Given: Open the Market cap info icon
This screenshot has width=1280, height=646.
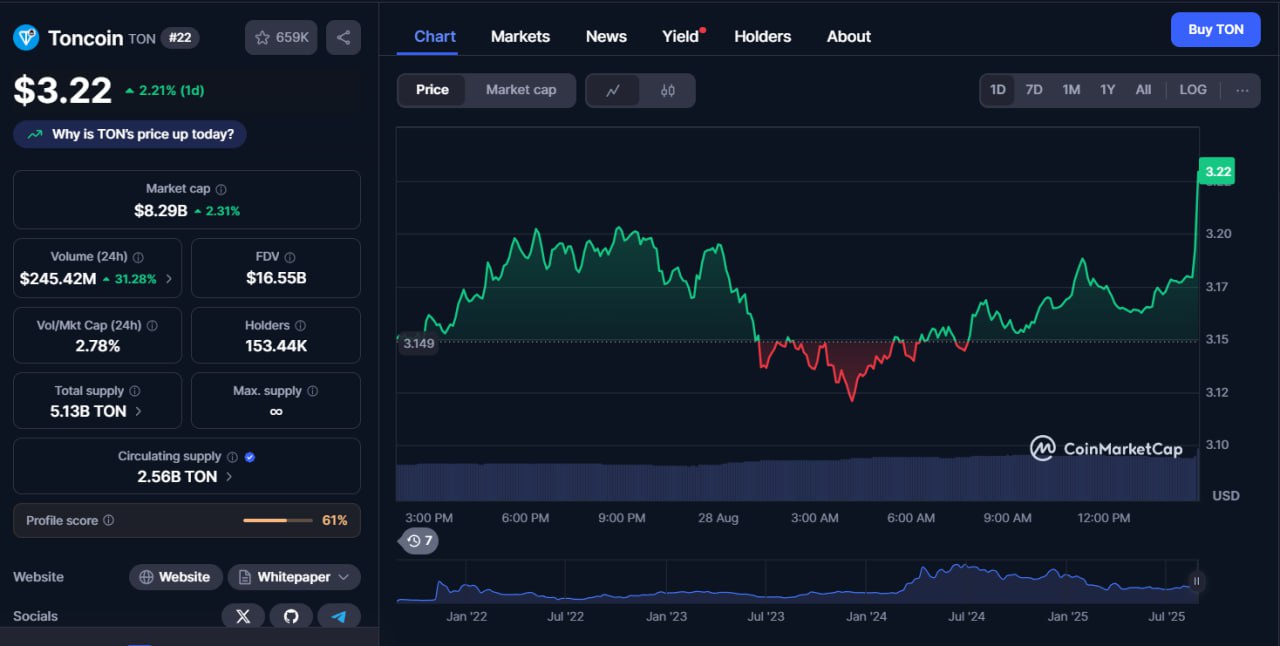Looking at the screenshot, I should tap(221, 189).
